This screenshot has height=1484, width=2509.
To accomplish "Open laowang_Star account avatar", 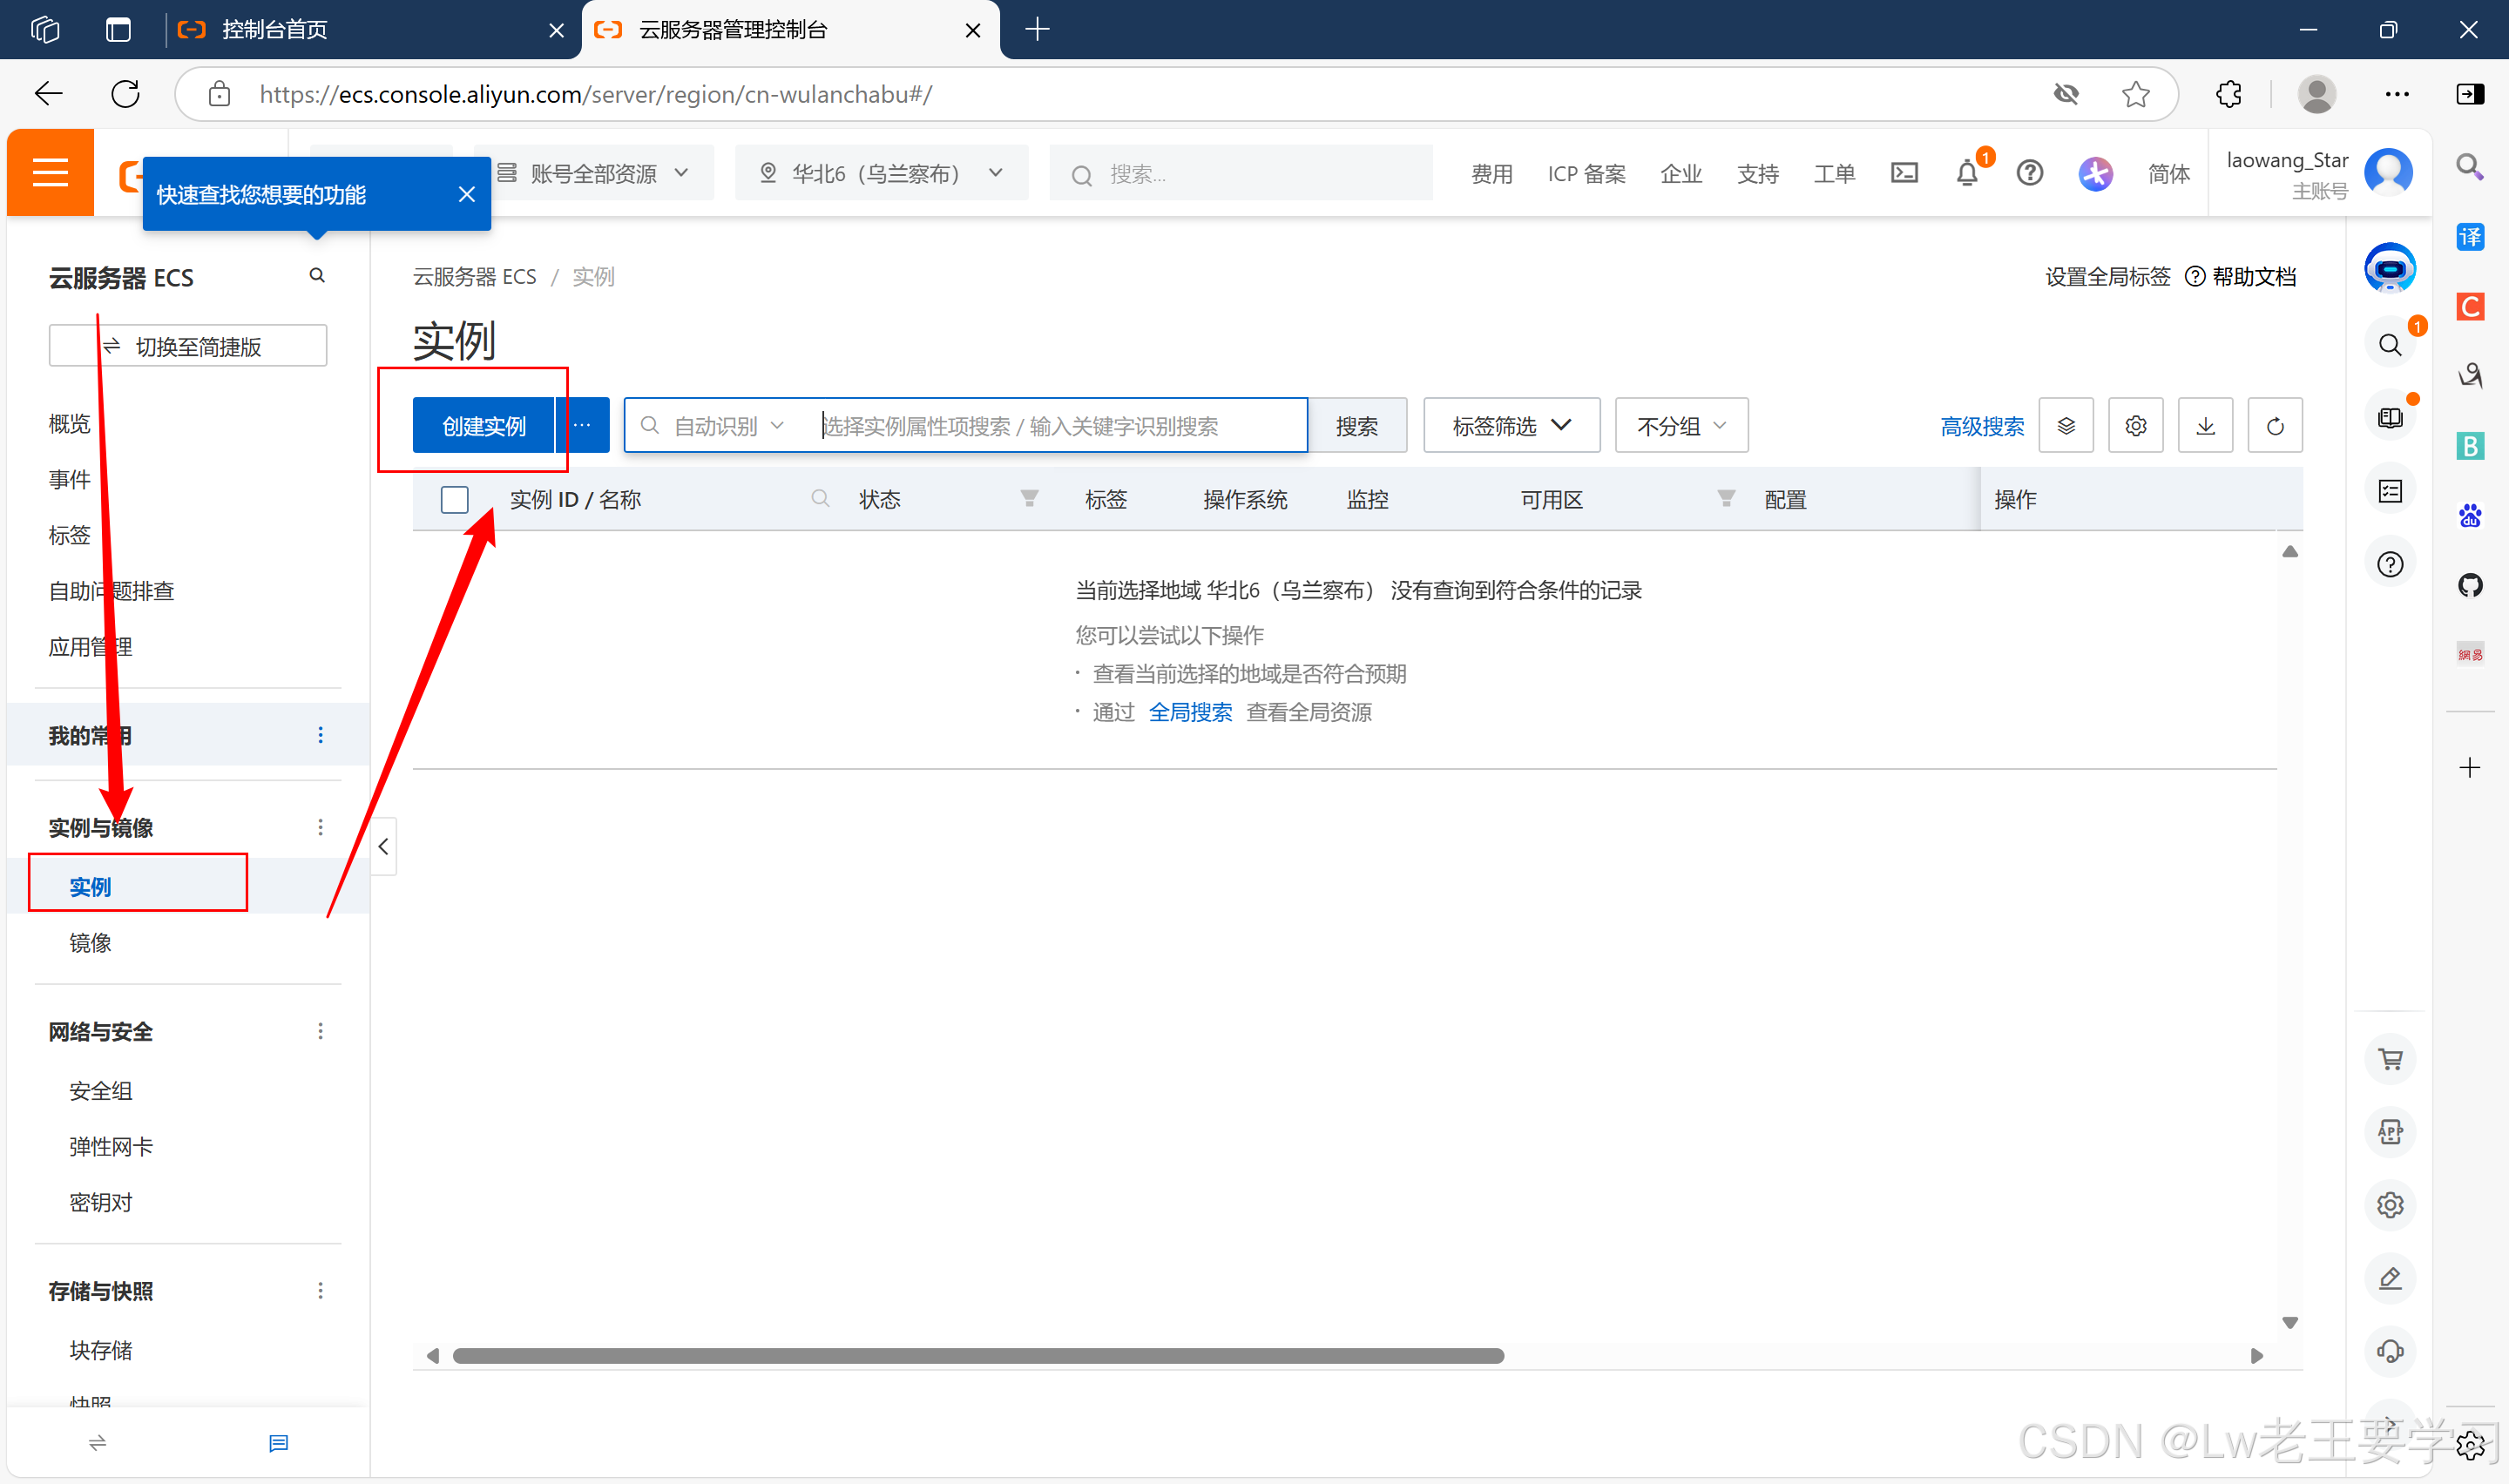I will (2388, 172).
